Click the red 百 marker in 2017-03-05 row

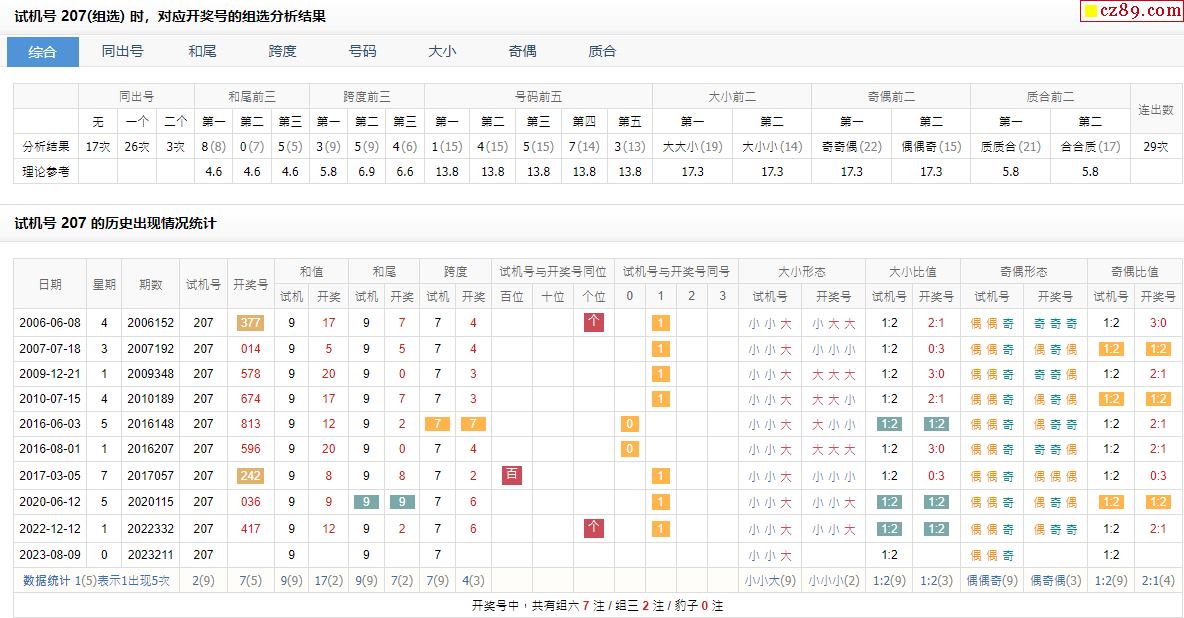tap(512, 475)
